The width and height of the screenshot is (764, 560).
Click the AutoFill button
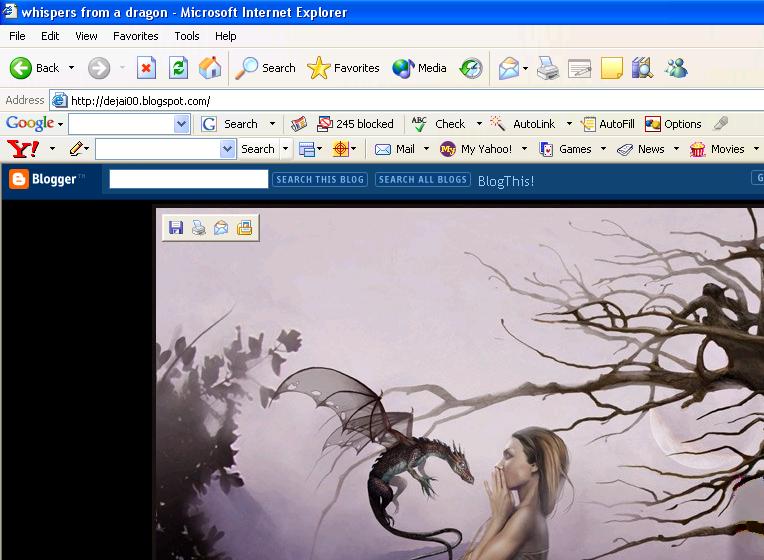[608, 124]
